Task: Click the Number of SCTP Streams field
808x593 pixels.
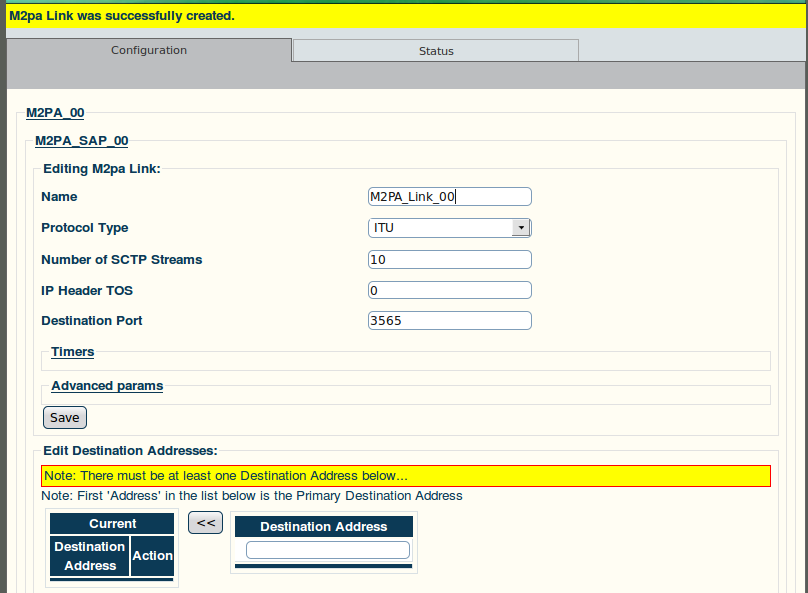Action: click(449, 260)
